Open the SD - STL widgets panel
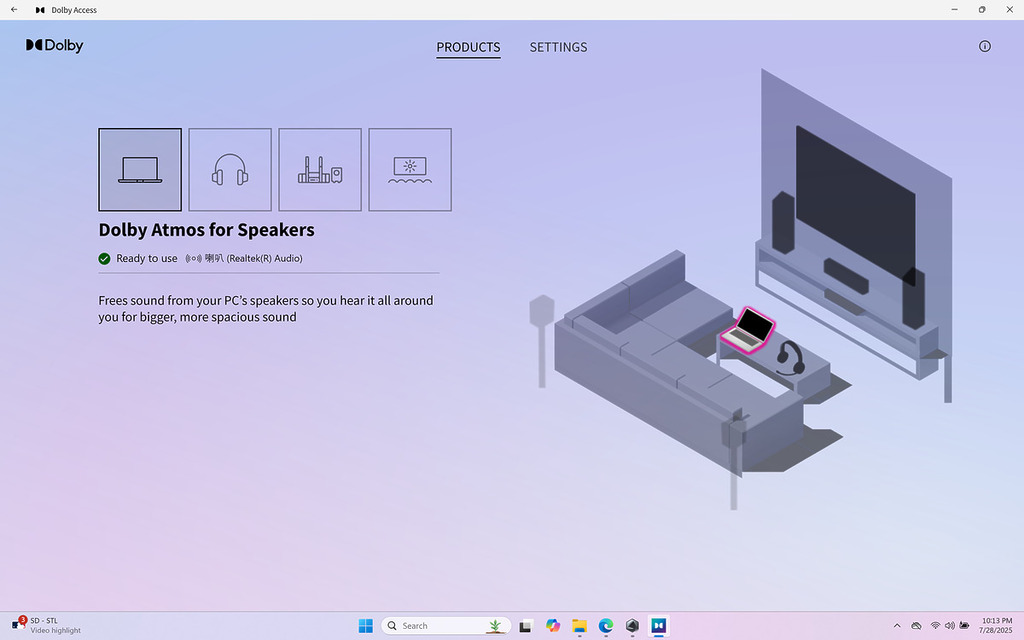1024x640 pixels. (46, 626)
